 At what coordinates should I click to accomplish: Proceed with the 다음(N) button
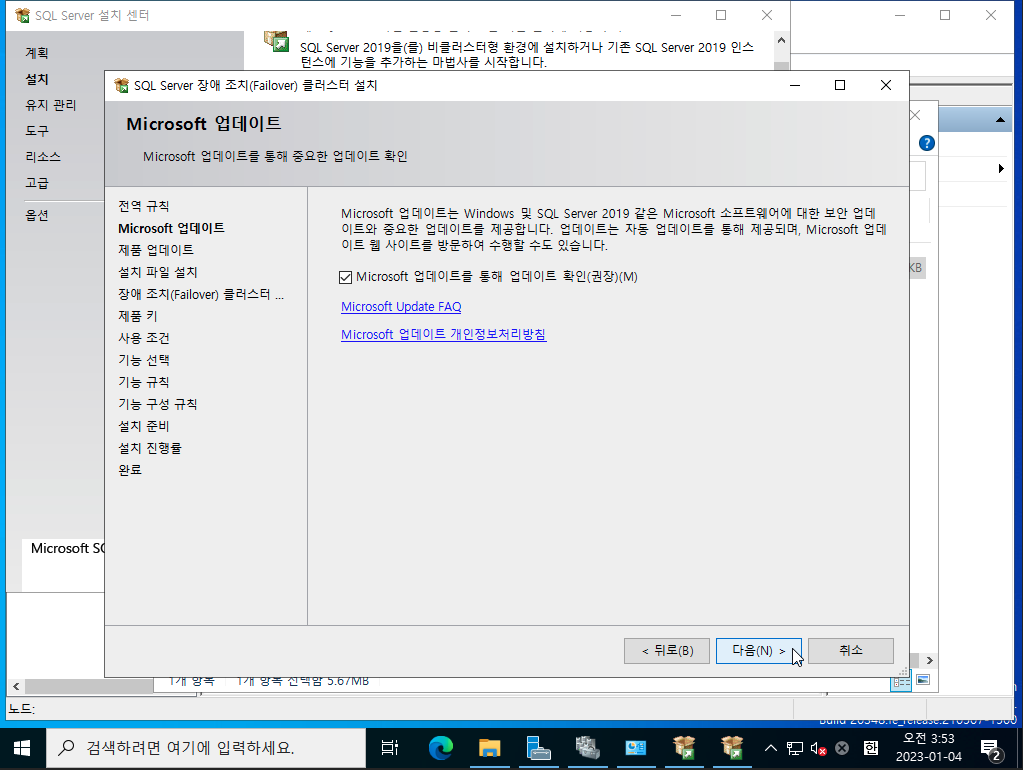[x=759, y=651]
